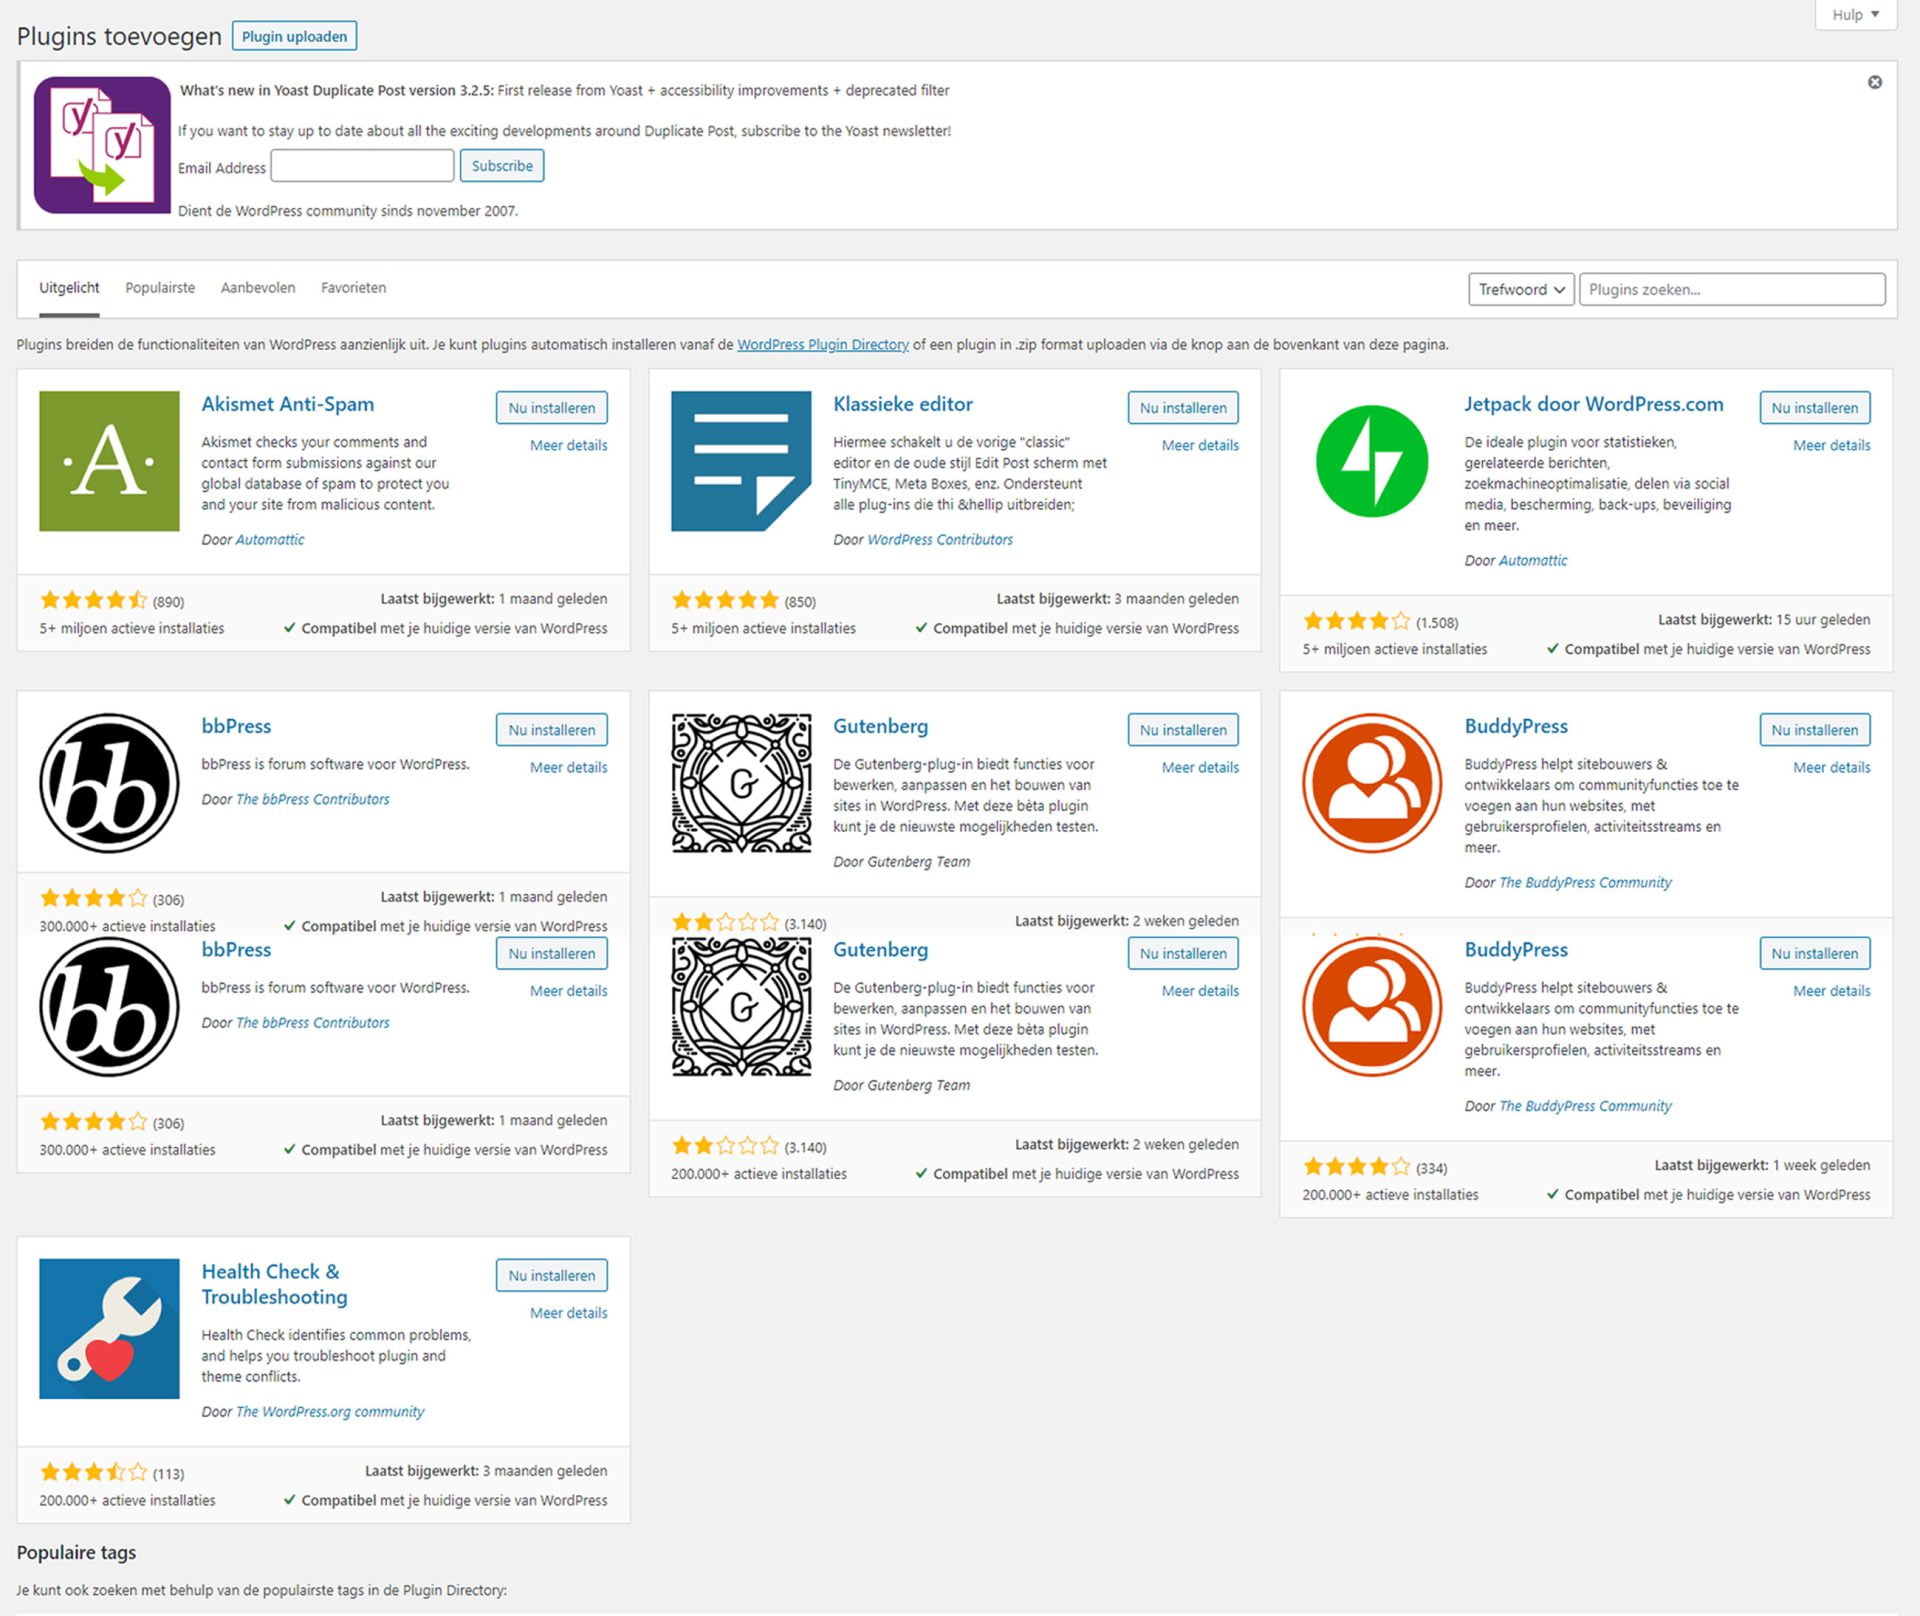Click the Akismet star rating

click(93, 600)
